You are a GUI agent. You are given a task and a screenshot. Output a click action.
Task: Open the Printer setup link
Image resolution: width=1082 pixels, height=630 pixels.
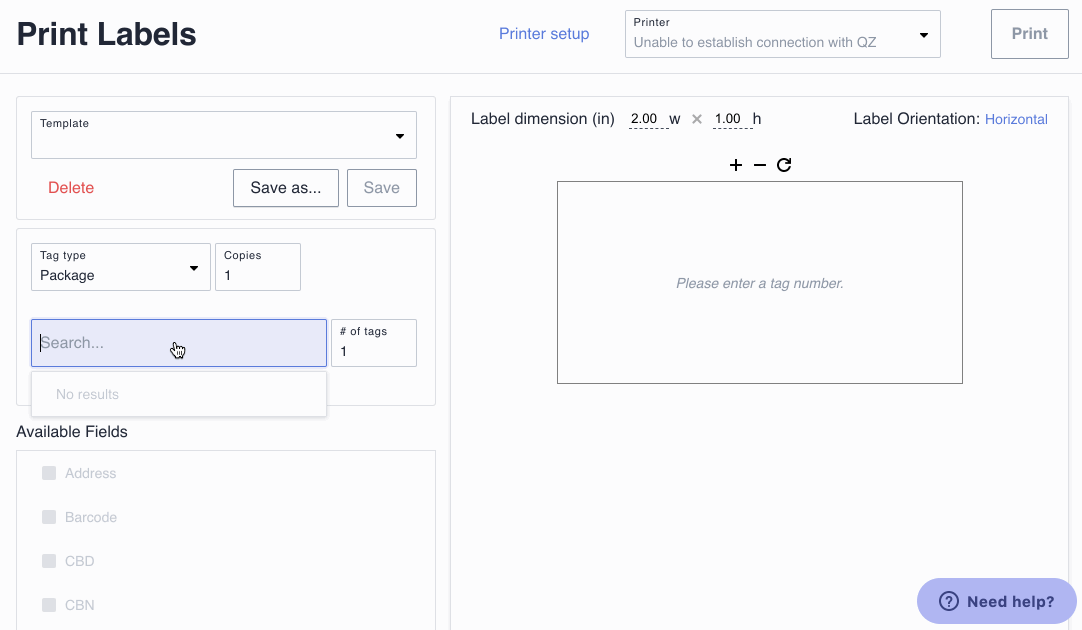(544, 34)
